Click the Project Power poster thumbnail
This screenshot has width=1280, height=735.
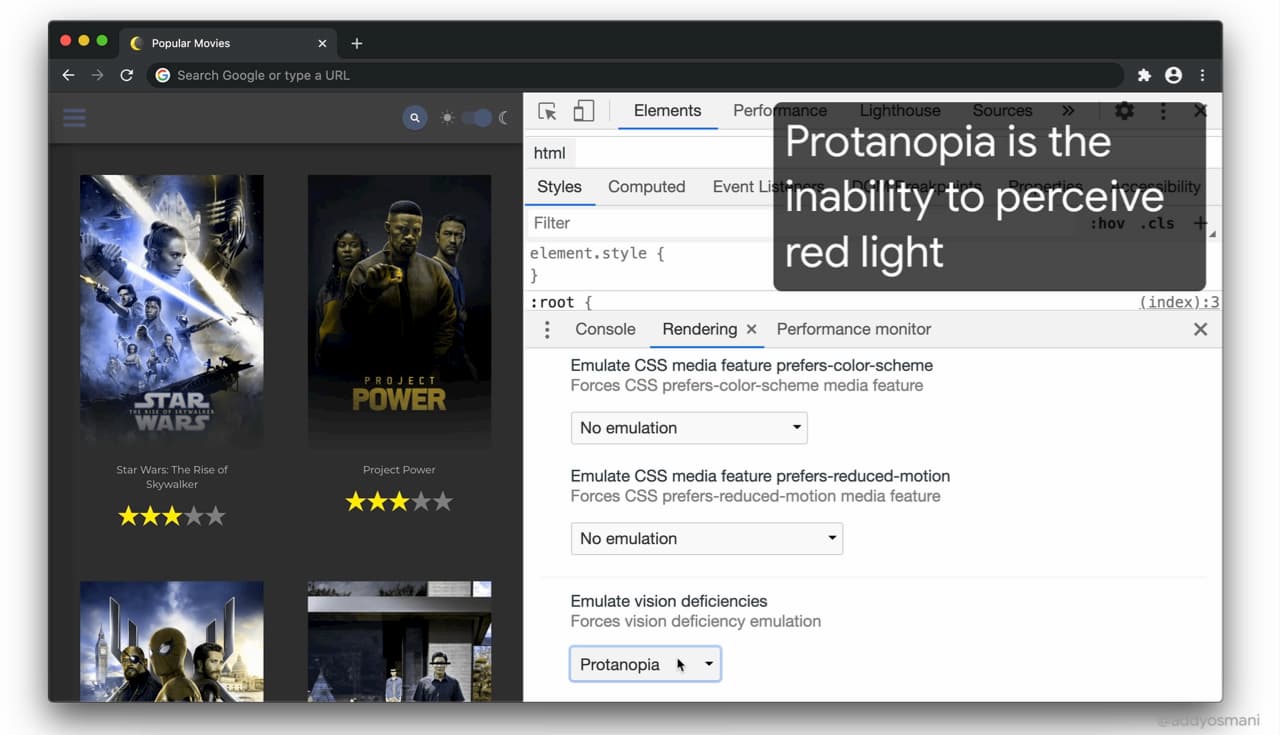[399, 311]
